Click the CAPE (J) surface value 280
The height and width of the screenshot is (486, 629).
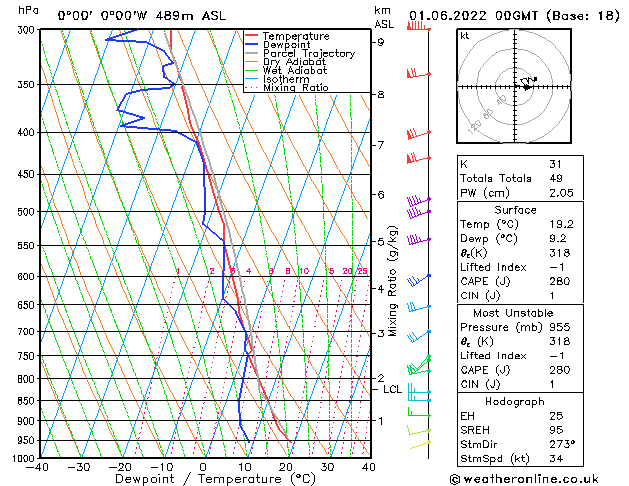tap(560, 281)
